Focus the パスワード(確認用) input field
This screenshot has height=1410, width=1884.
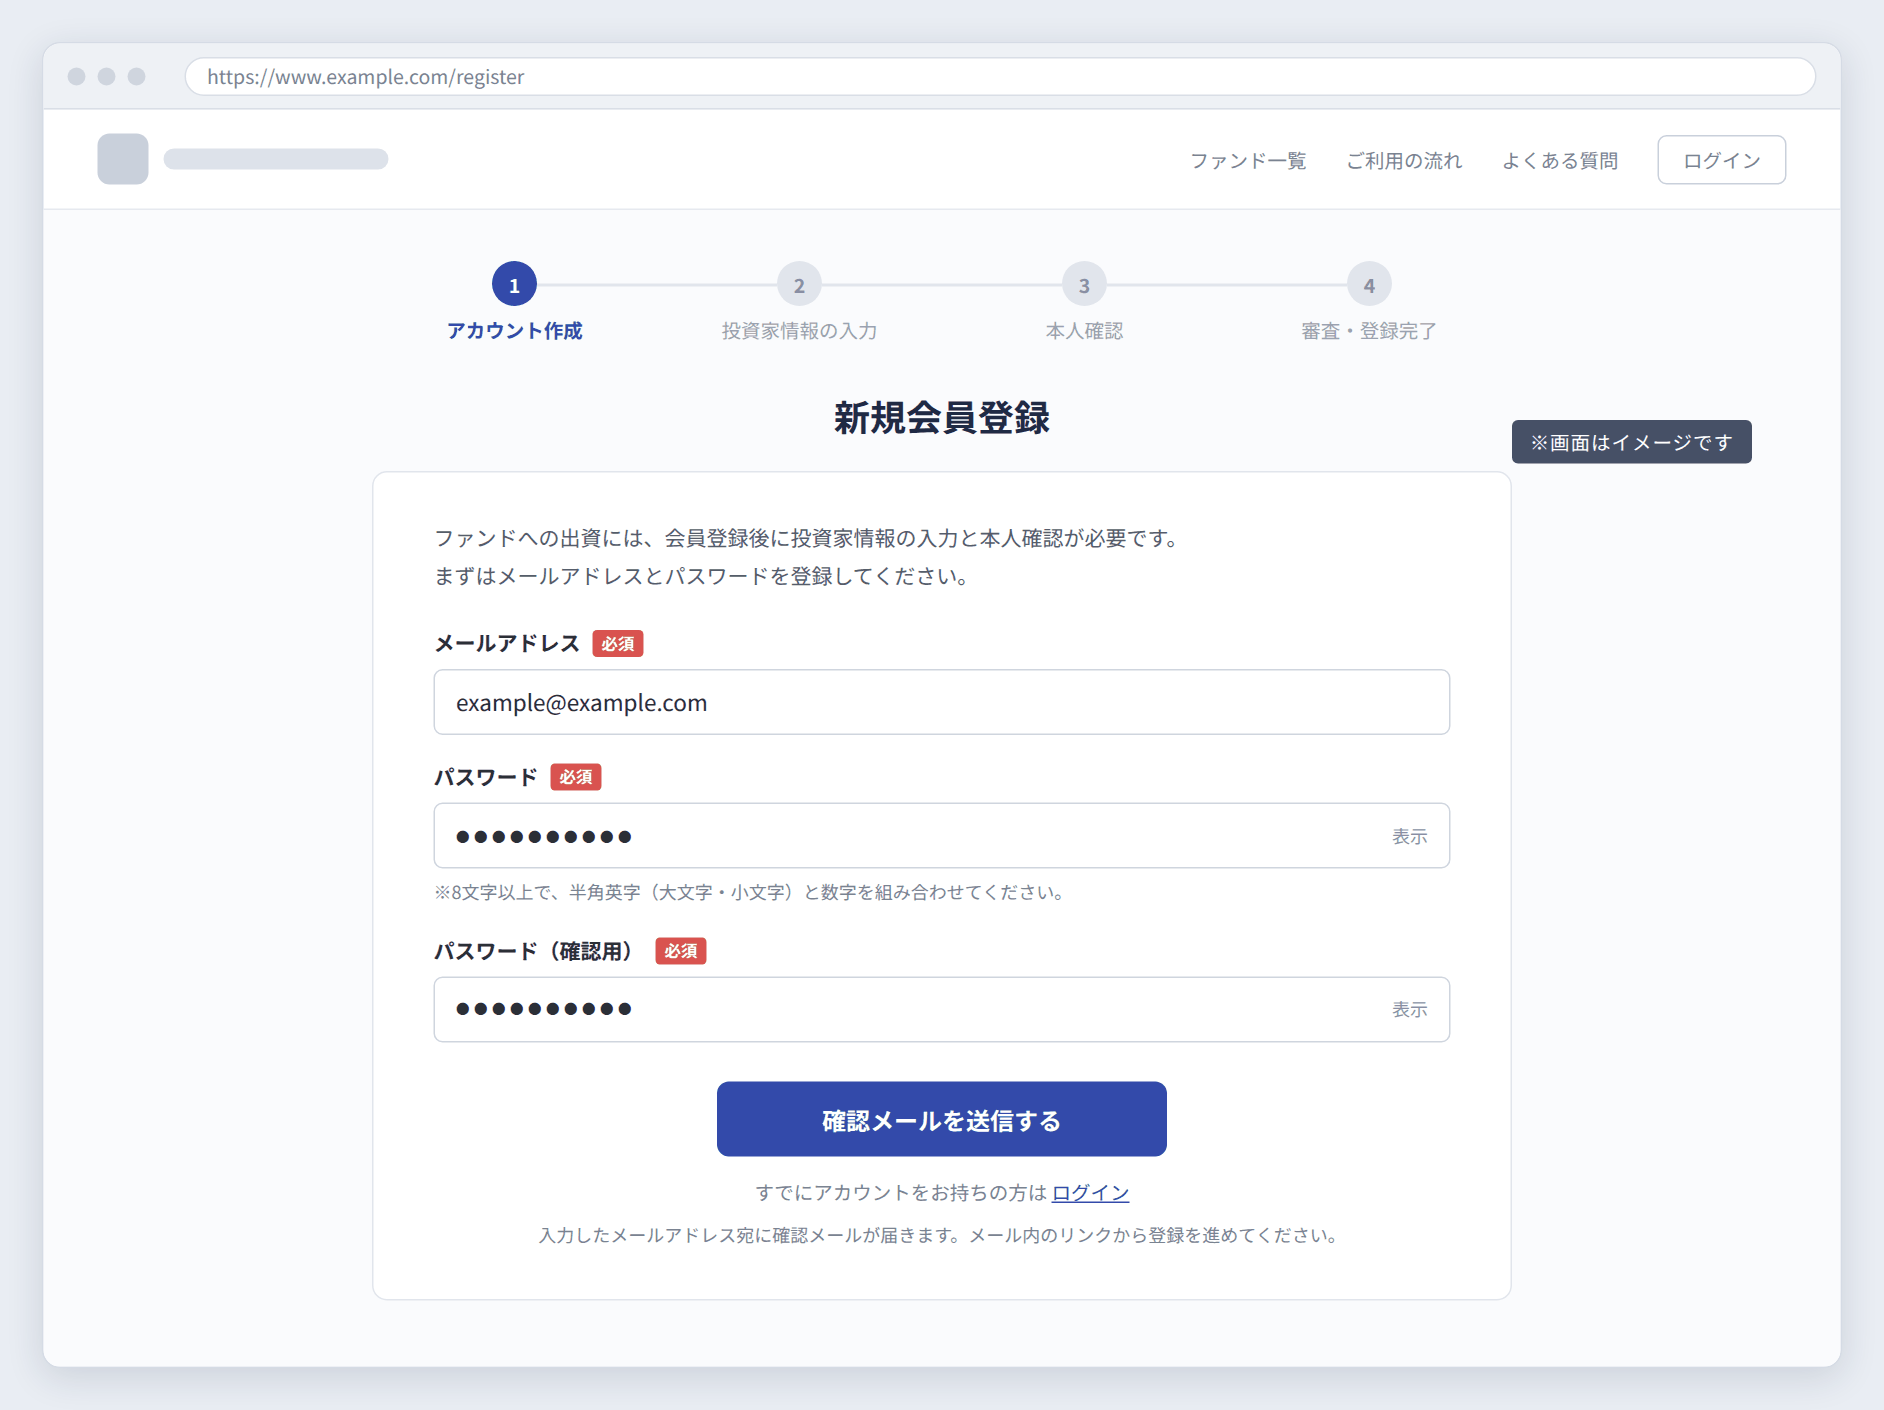click(941, 1009)
